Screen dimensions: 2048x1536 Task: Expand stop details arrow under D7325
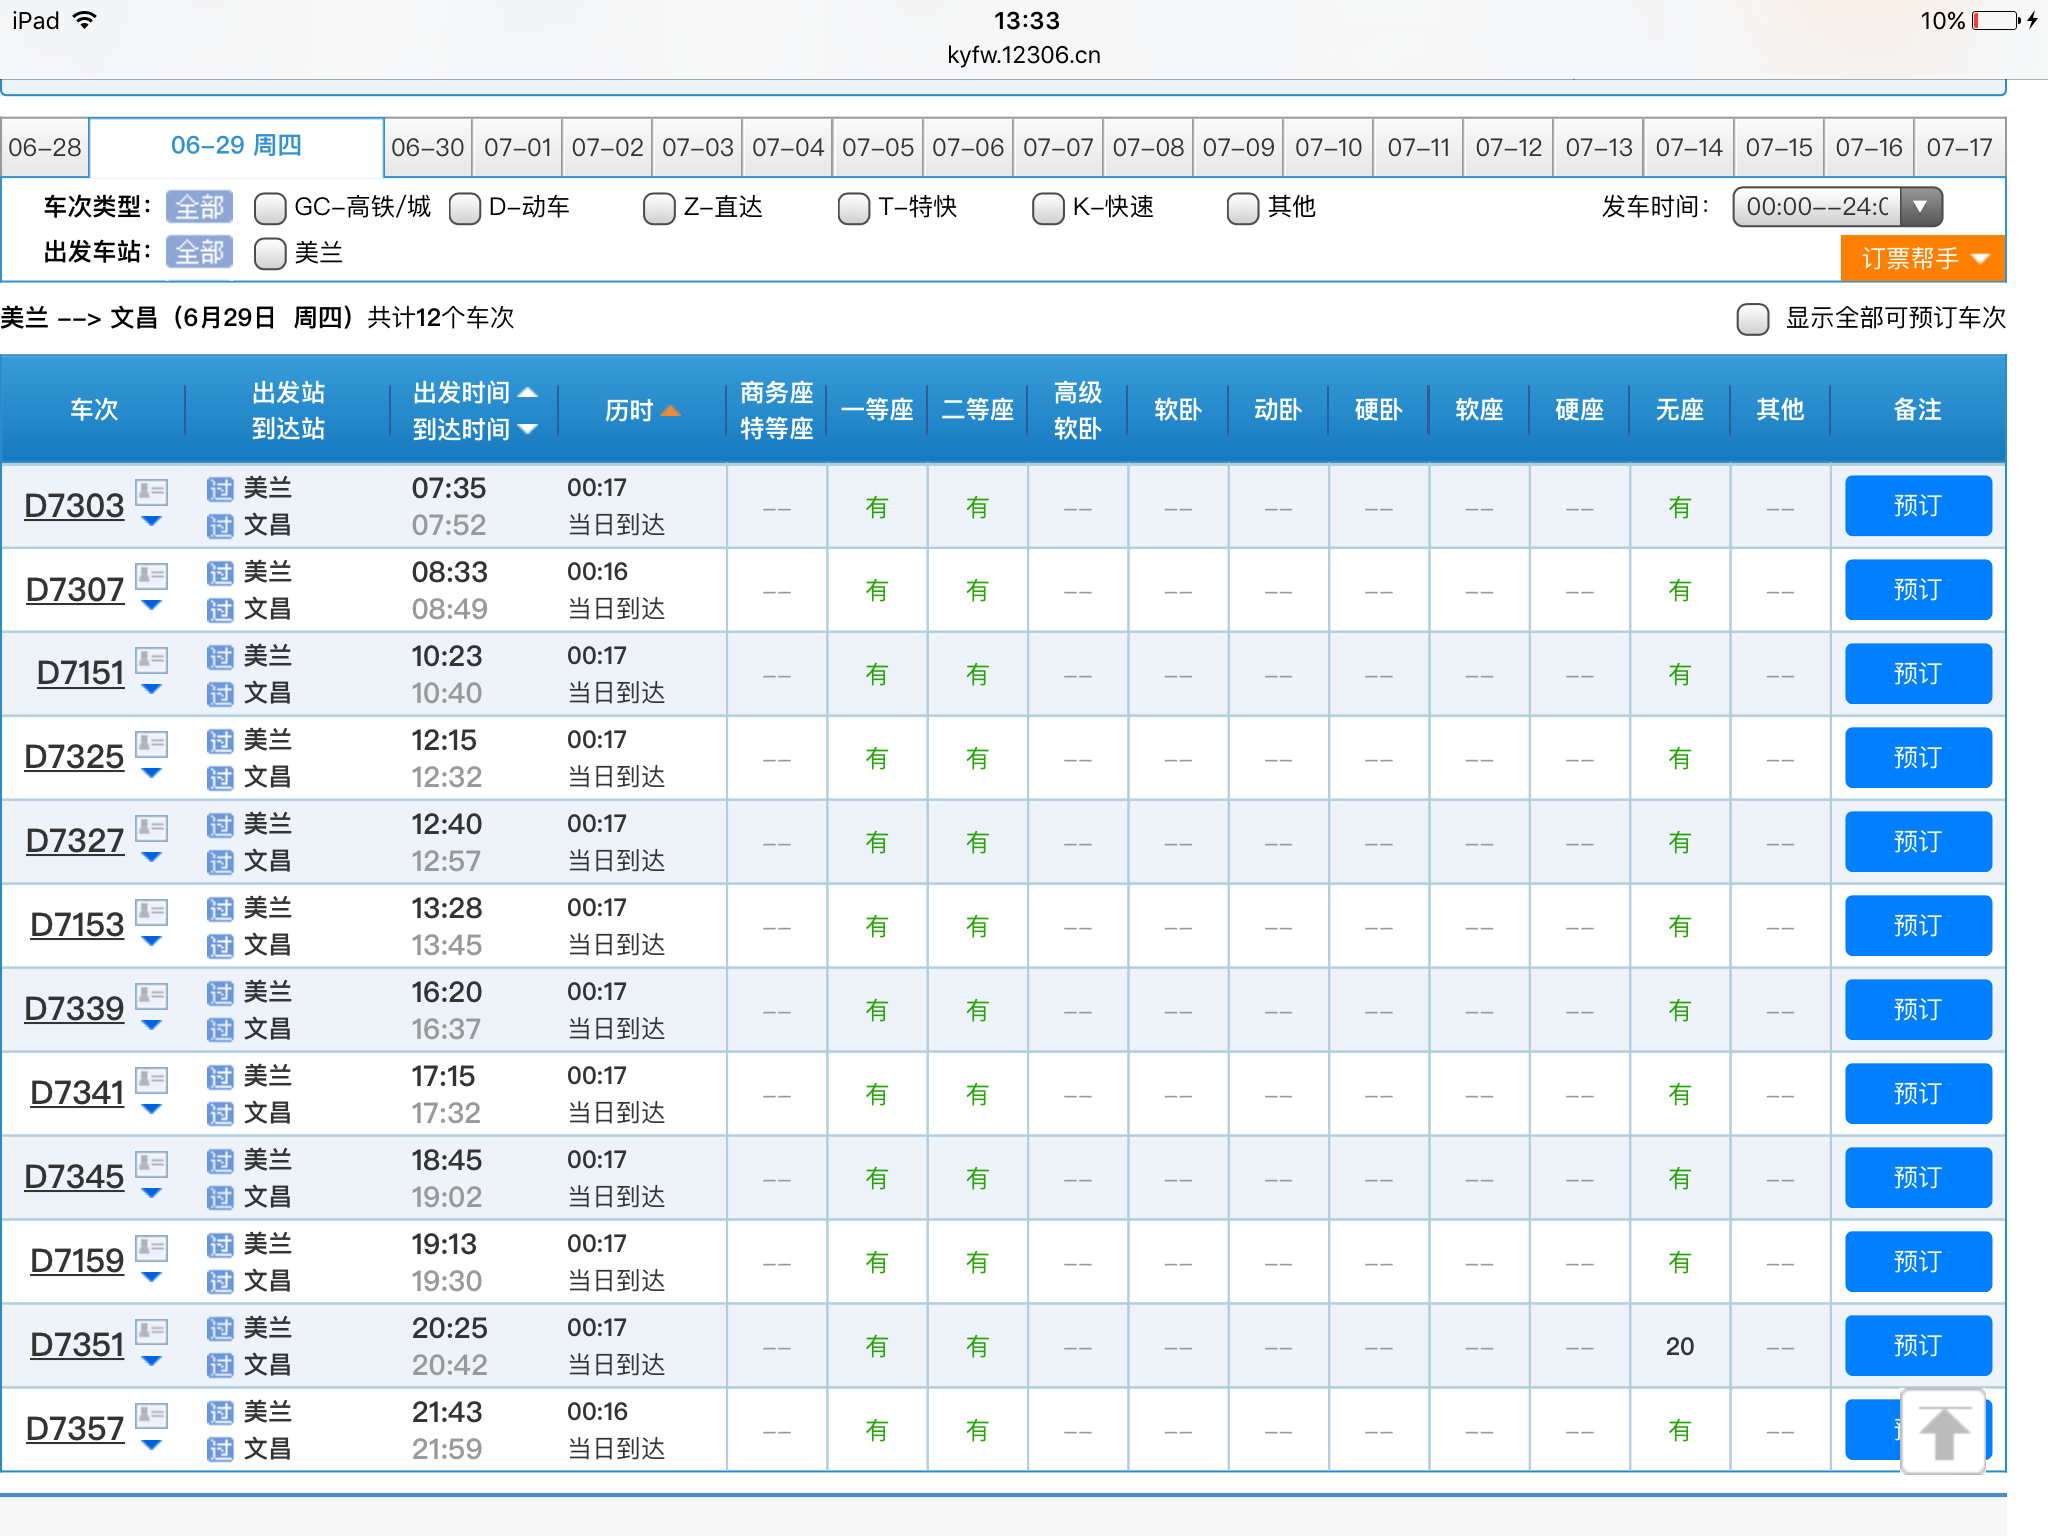coord(152,773)
